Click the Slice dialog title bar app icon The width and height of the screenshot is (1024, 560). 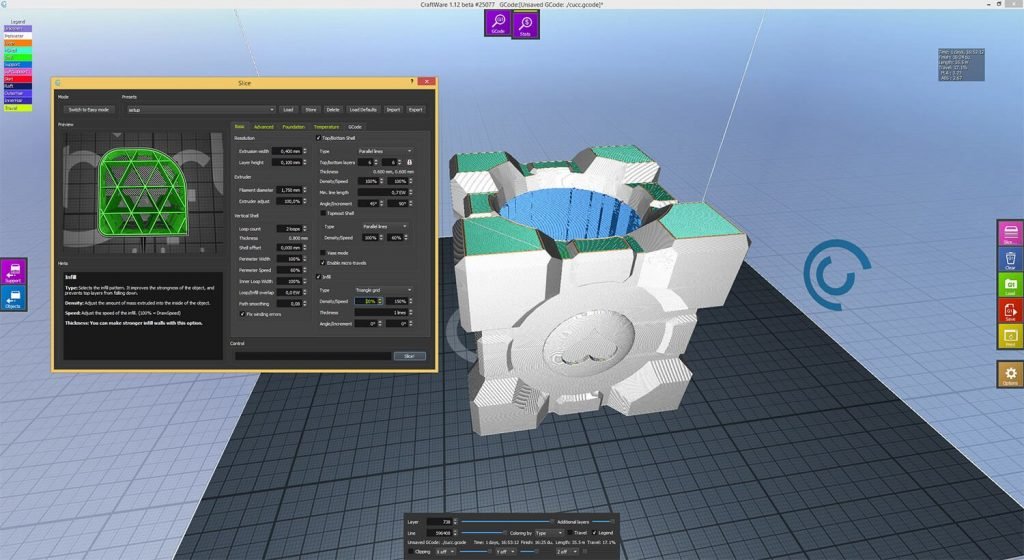(58, 83)
